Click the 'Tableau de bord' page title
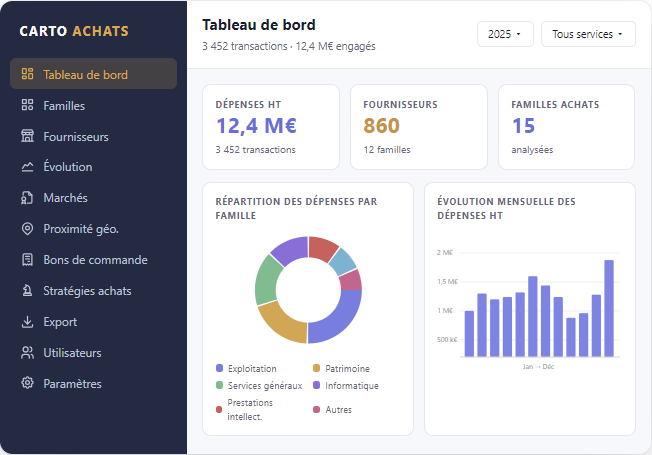The image size is (652, 455). 259,25
